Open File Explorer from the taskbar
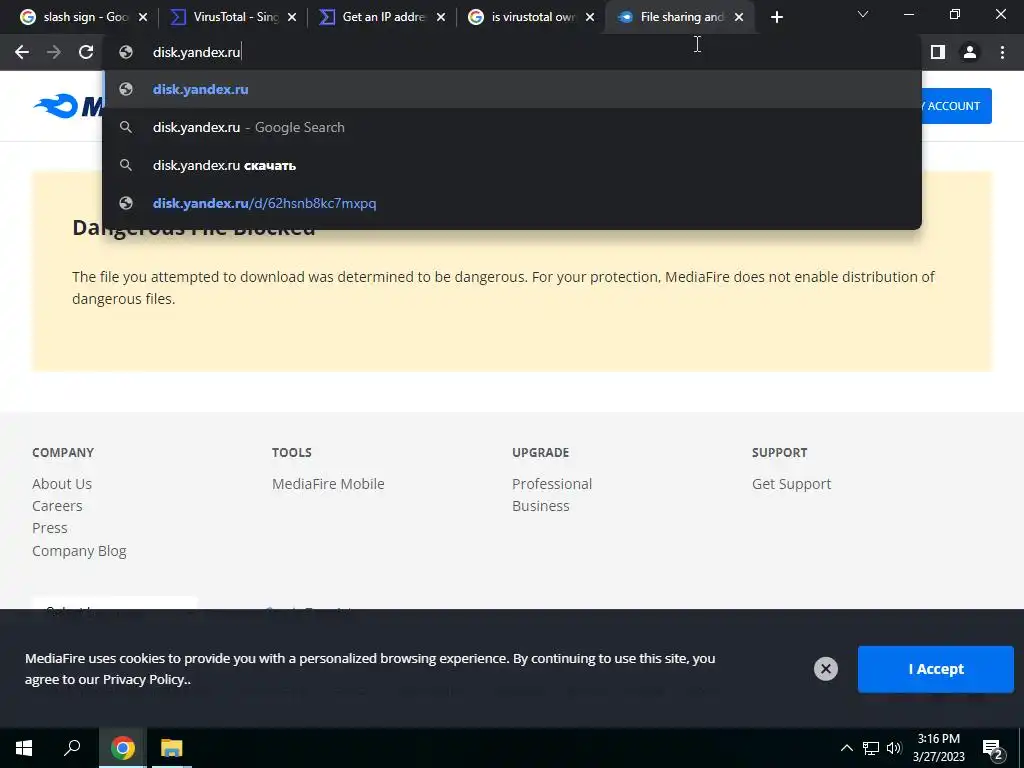Screen dimensions: 1024x768 click(171, 748)
